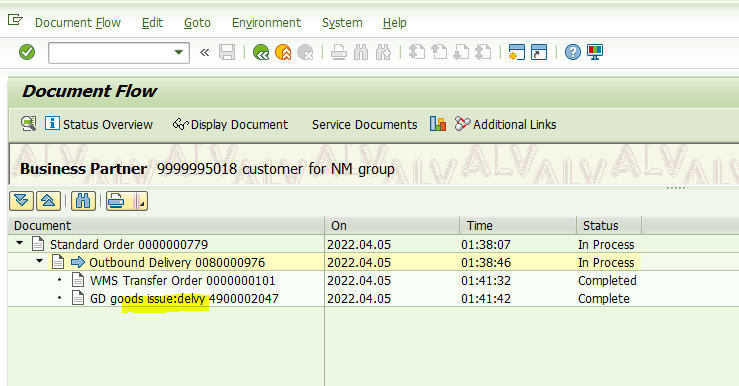Click the Time column header
739x386 pixels.
[518, 226]
